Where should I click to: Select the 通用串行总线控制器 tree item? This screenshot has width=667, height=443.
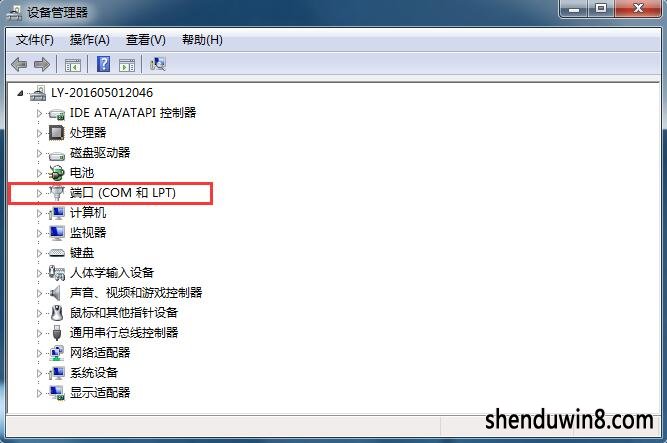coord(124,332)
